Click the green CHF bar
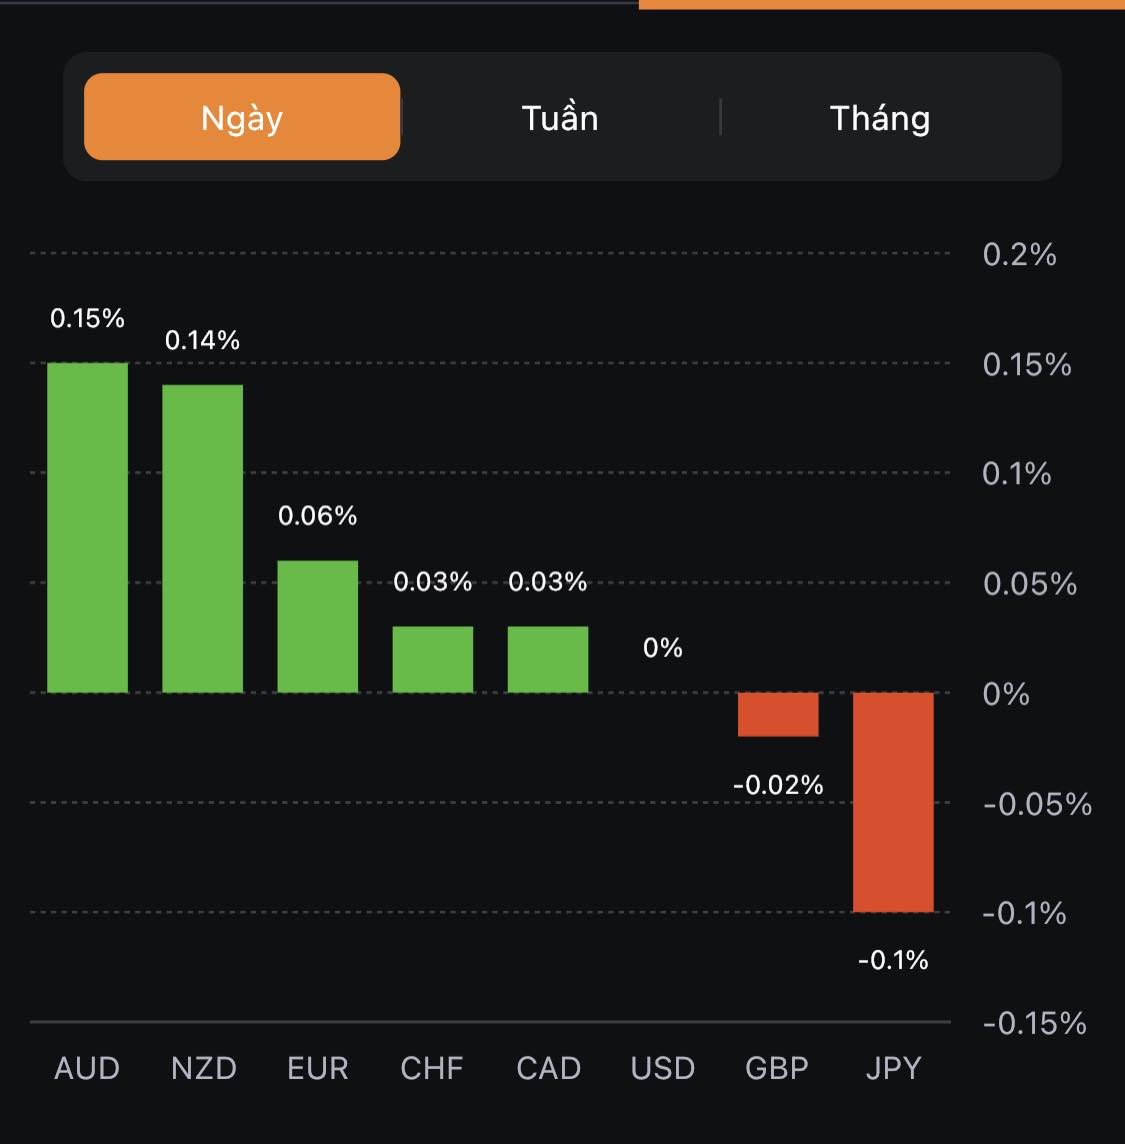1125x1144 pixels. tap(433, 659)
